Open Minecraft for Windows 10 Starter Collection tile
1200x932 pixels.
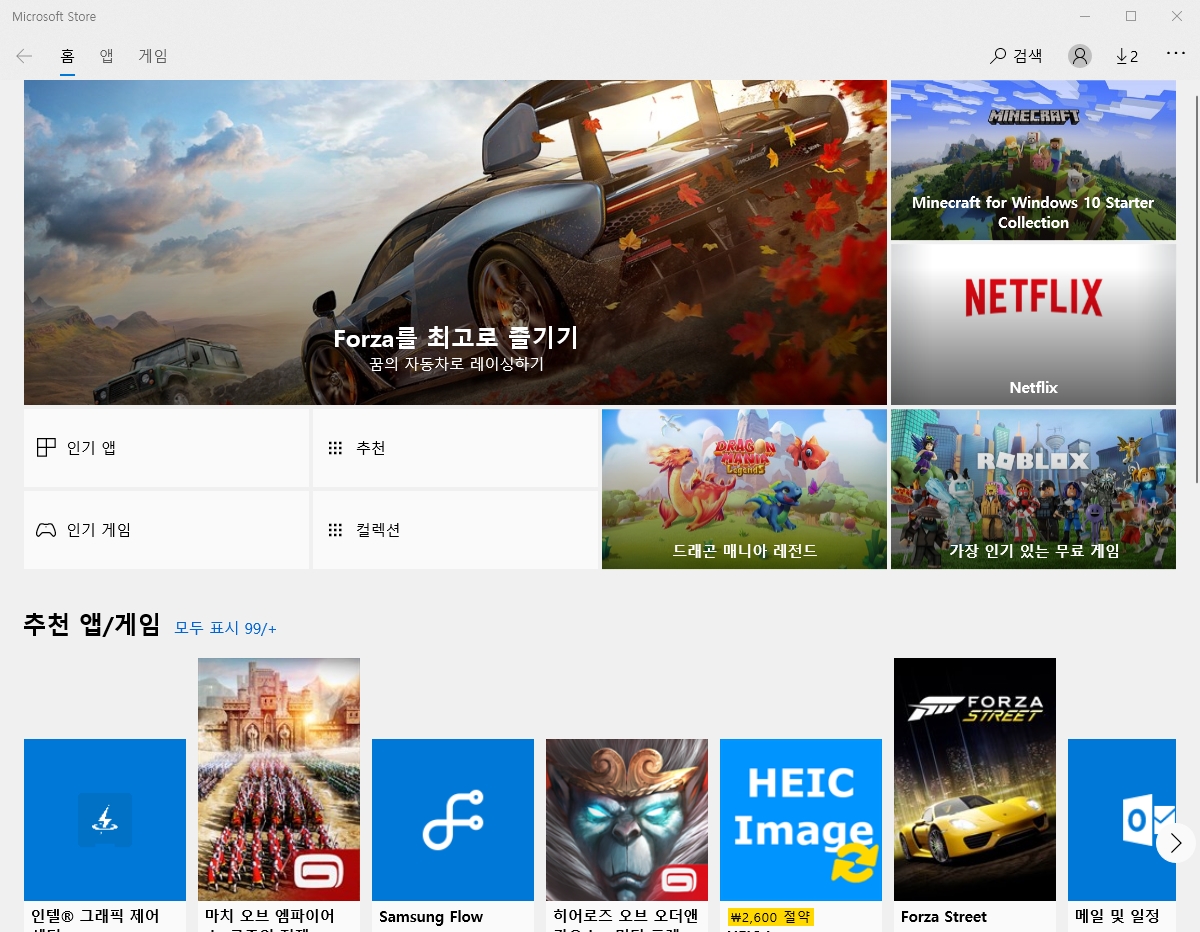[1033, 160]
